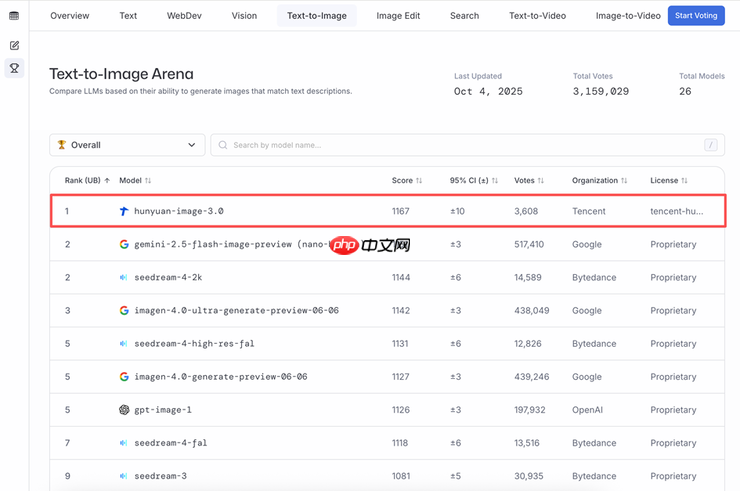Click the Google logo beside imagen-4.0-ultra-generate-preview
Screen dimensions: 740x491
point(124,311)
